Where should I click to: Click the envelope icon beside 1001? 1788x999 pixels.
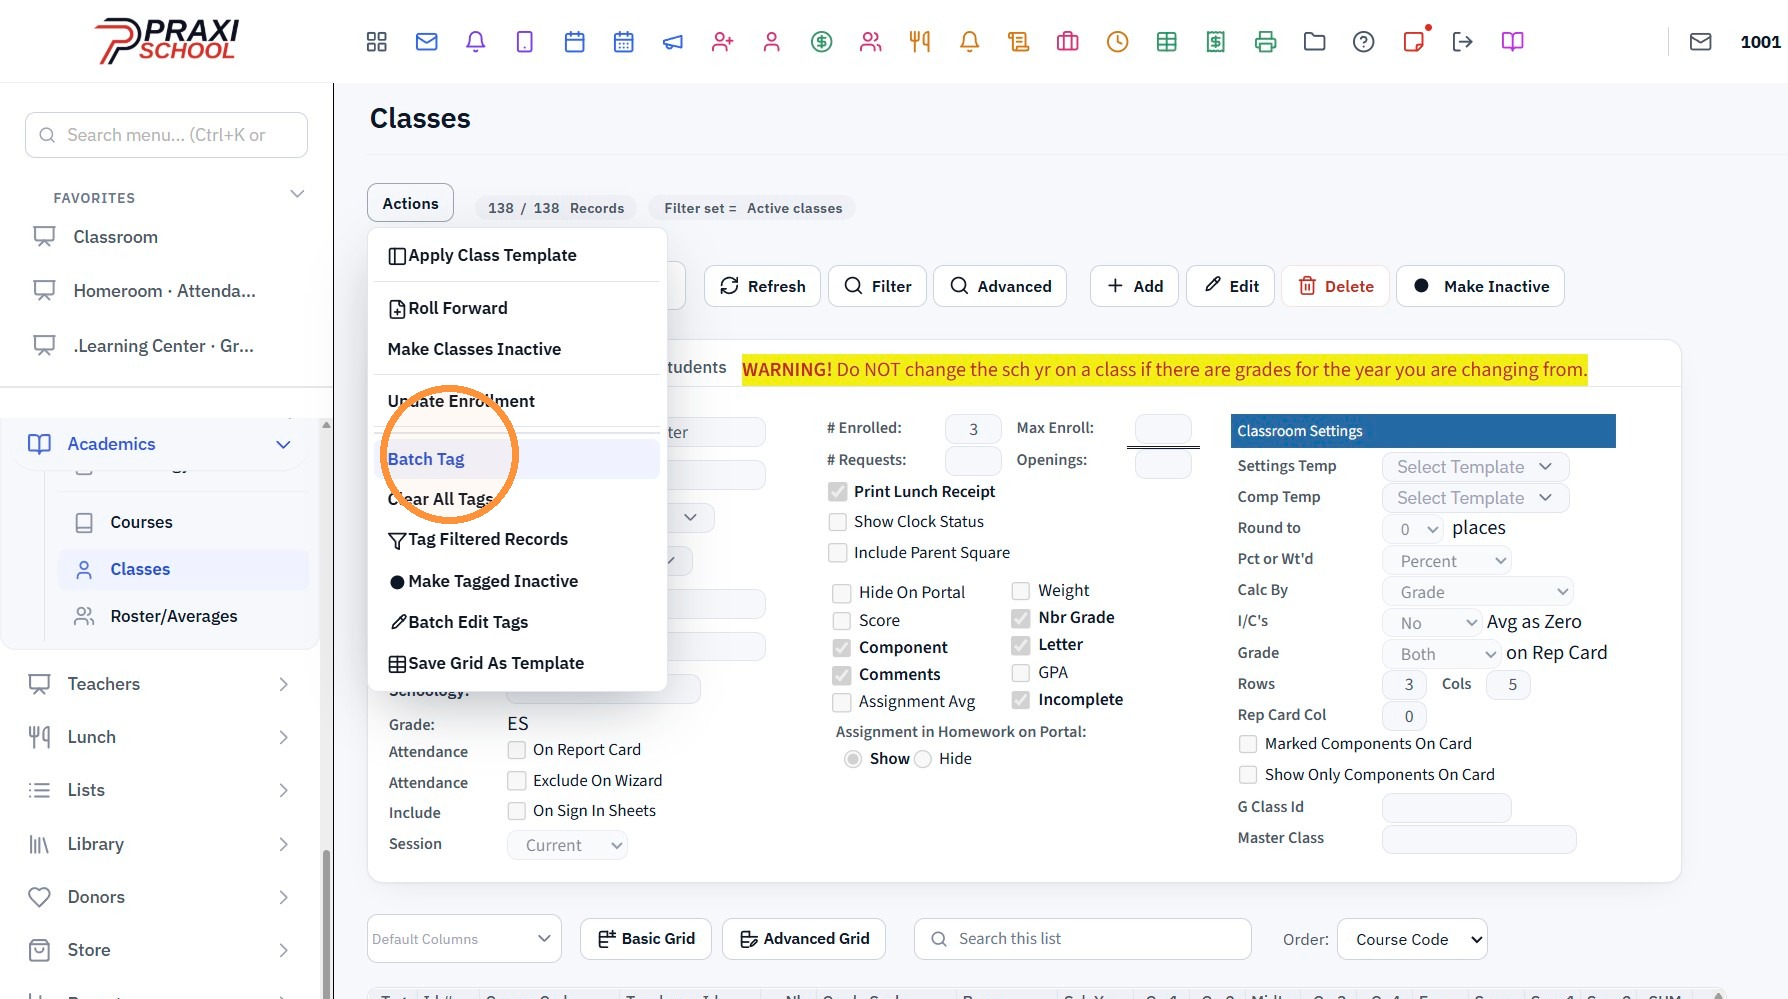(x=1700, y=42)
